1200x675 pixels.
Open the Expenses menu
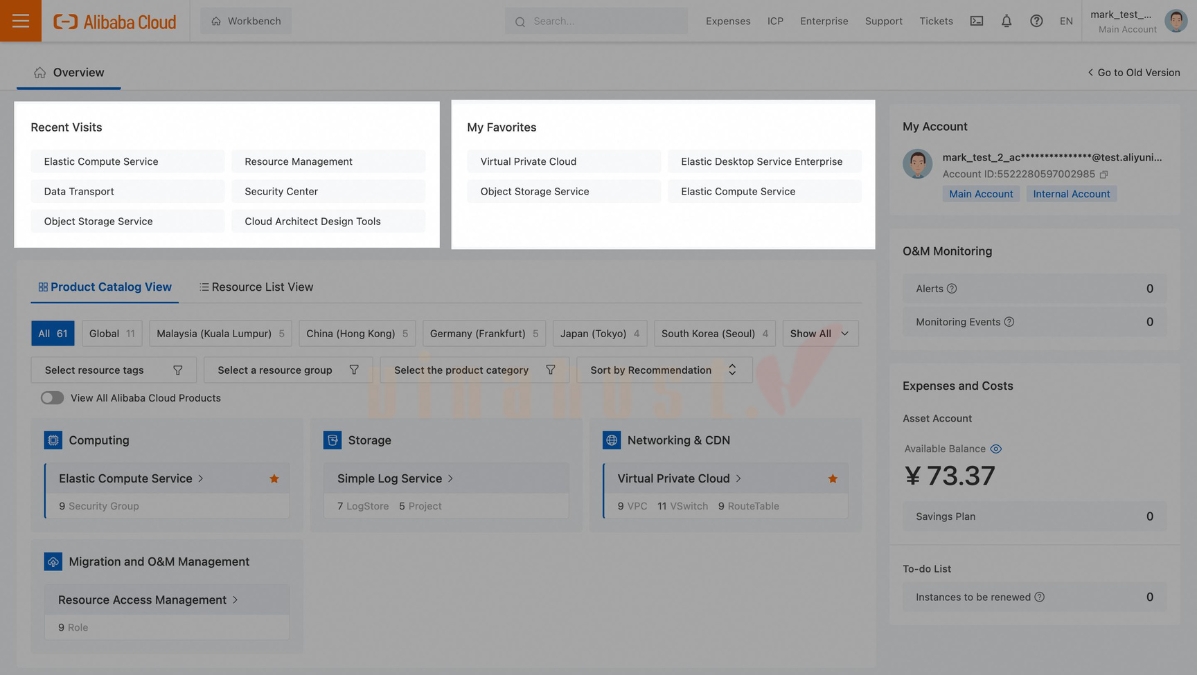[x=728, y=21]
